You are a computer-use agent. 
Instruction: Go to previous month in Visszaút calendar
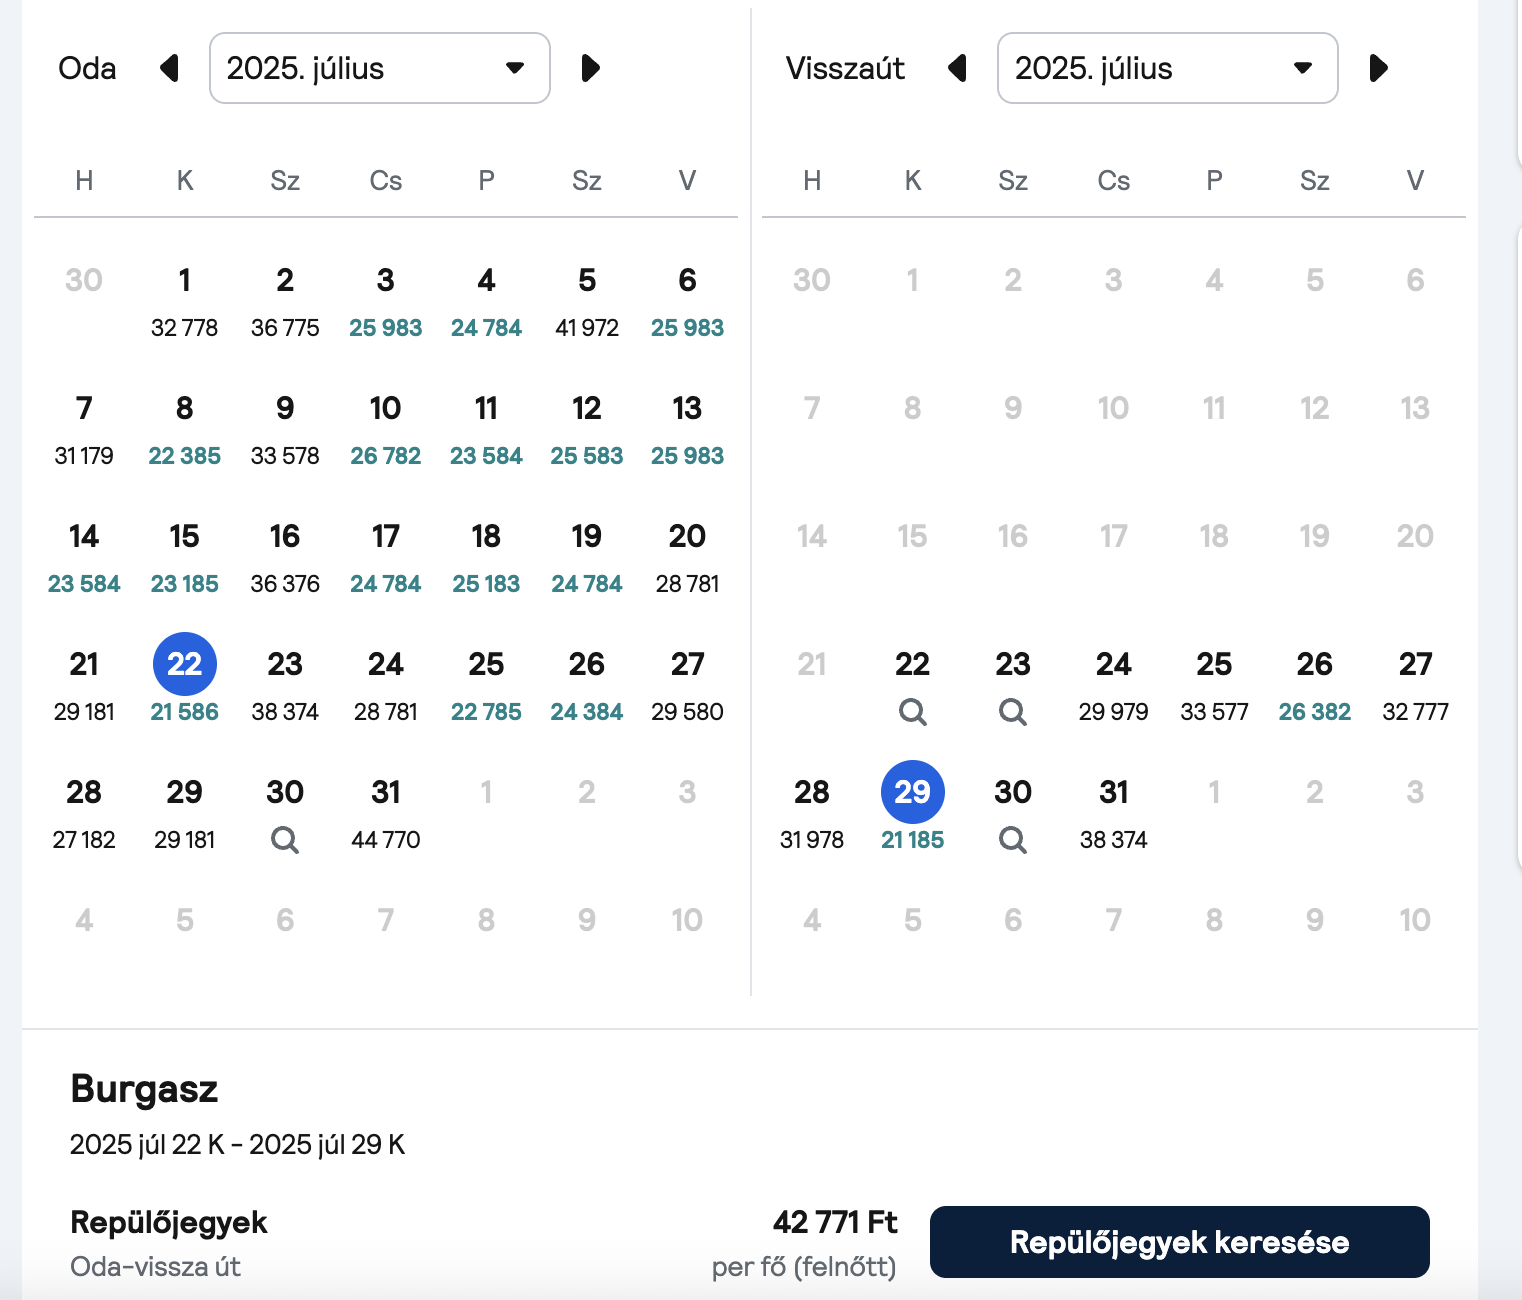[957, 68]
